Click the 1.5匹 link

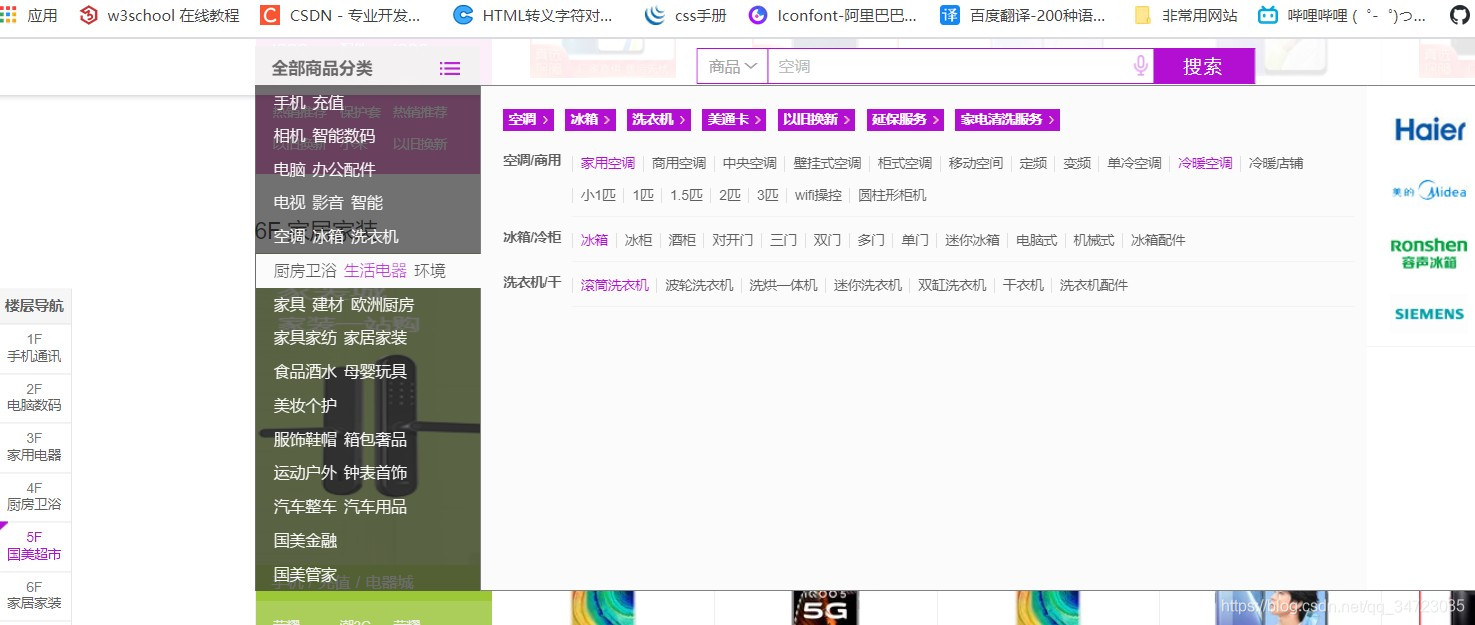click(686, 195)
